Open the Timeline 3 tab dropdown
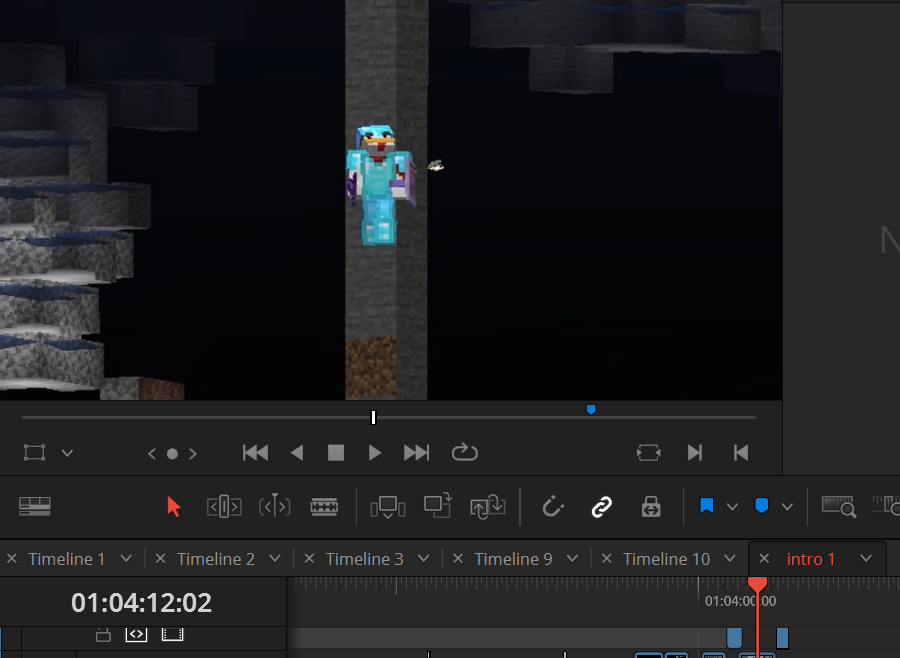 point(424,559)
